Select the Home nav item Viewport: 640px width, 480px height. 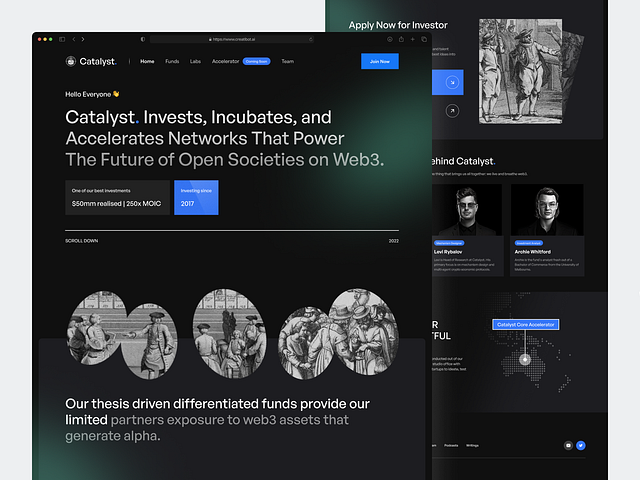pos(147,61)
